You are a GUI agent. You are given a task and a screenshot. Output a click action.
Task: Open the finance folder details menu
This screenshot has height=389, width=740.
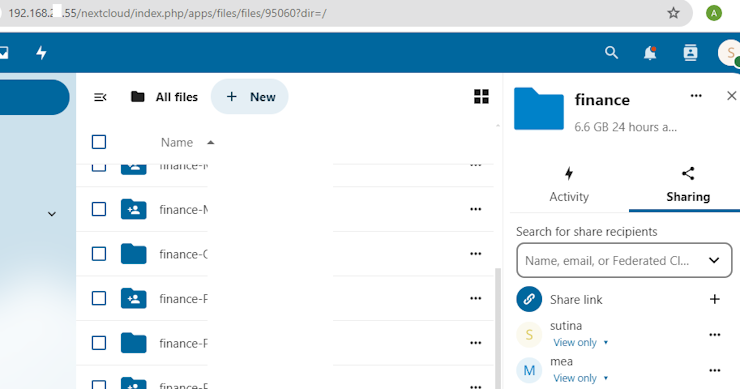(x=696, y=96)
